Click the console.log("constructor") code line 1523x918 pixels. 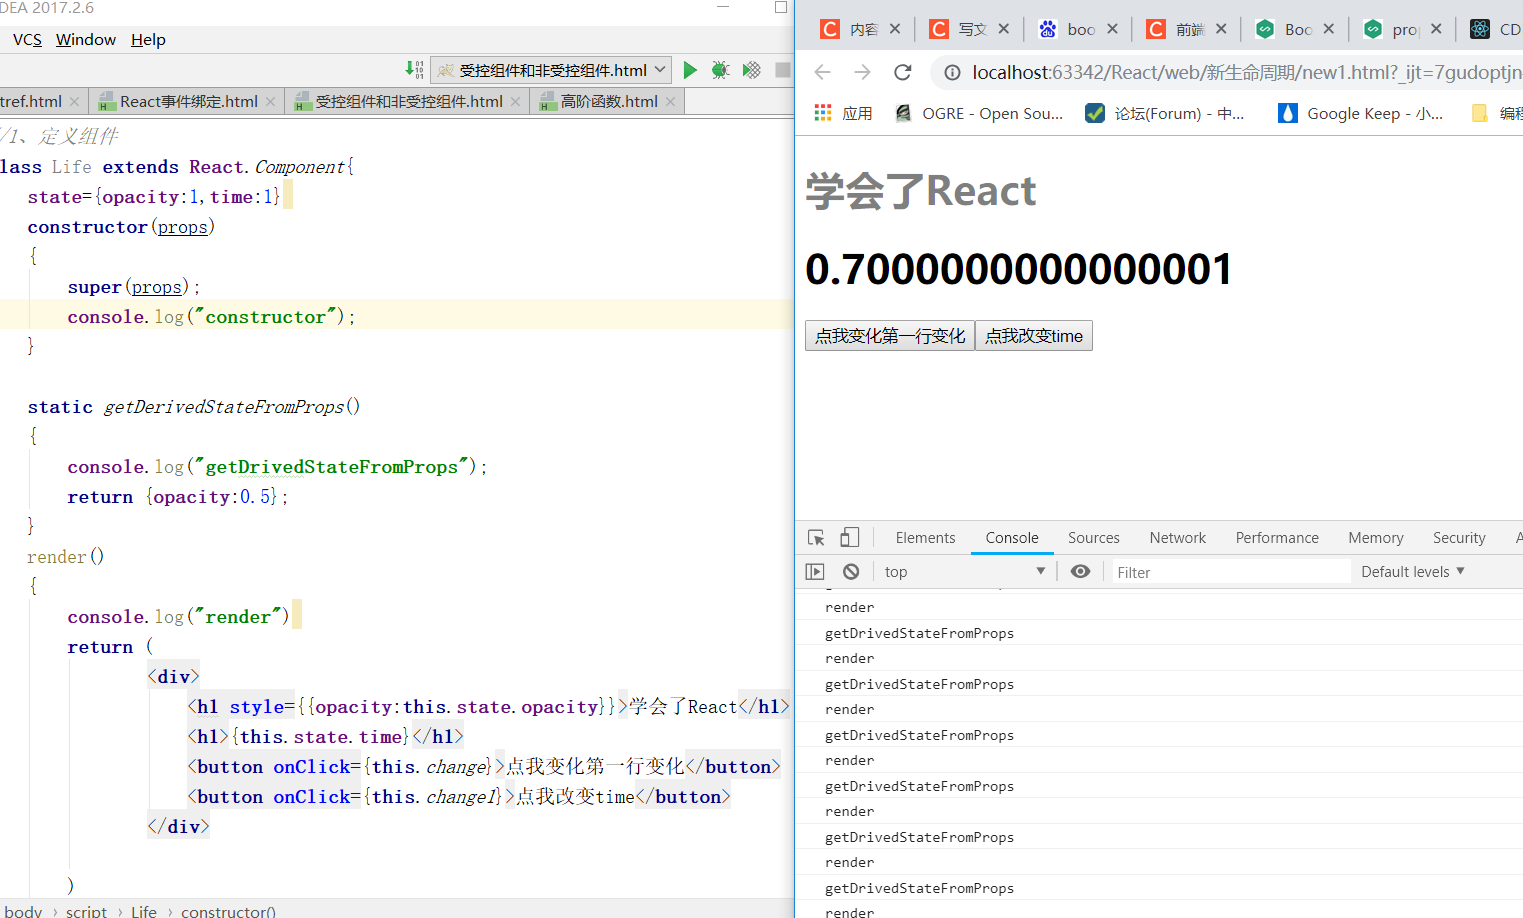[212, 317]
